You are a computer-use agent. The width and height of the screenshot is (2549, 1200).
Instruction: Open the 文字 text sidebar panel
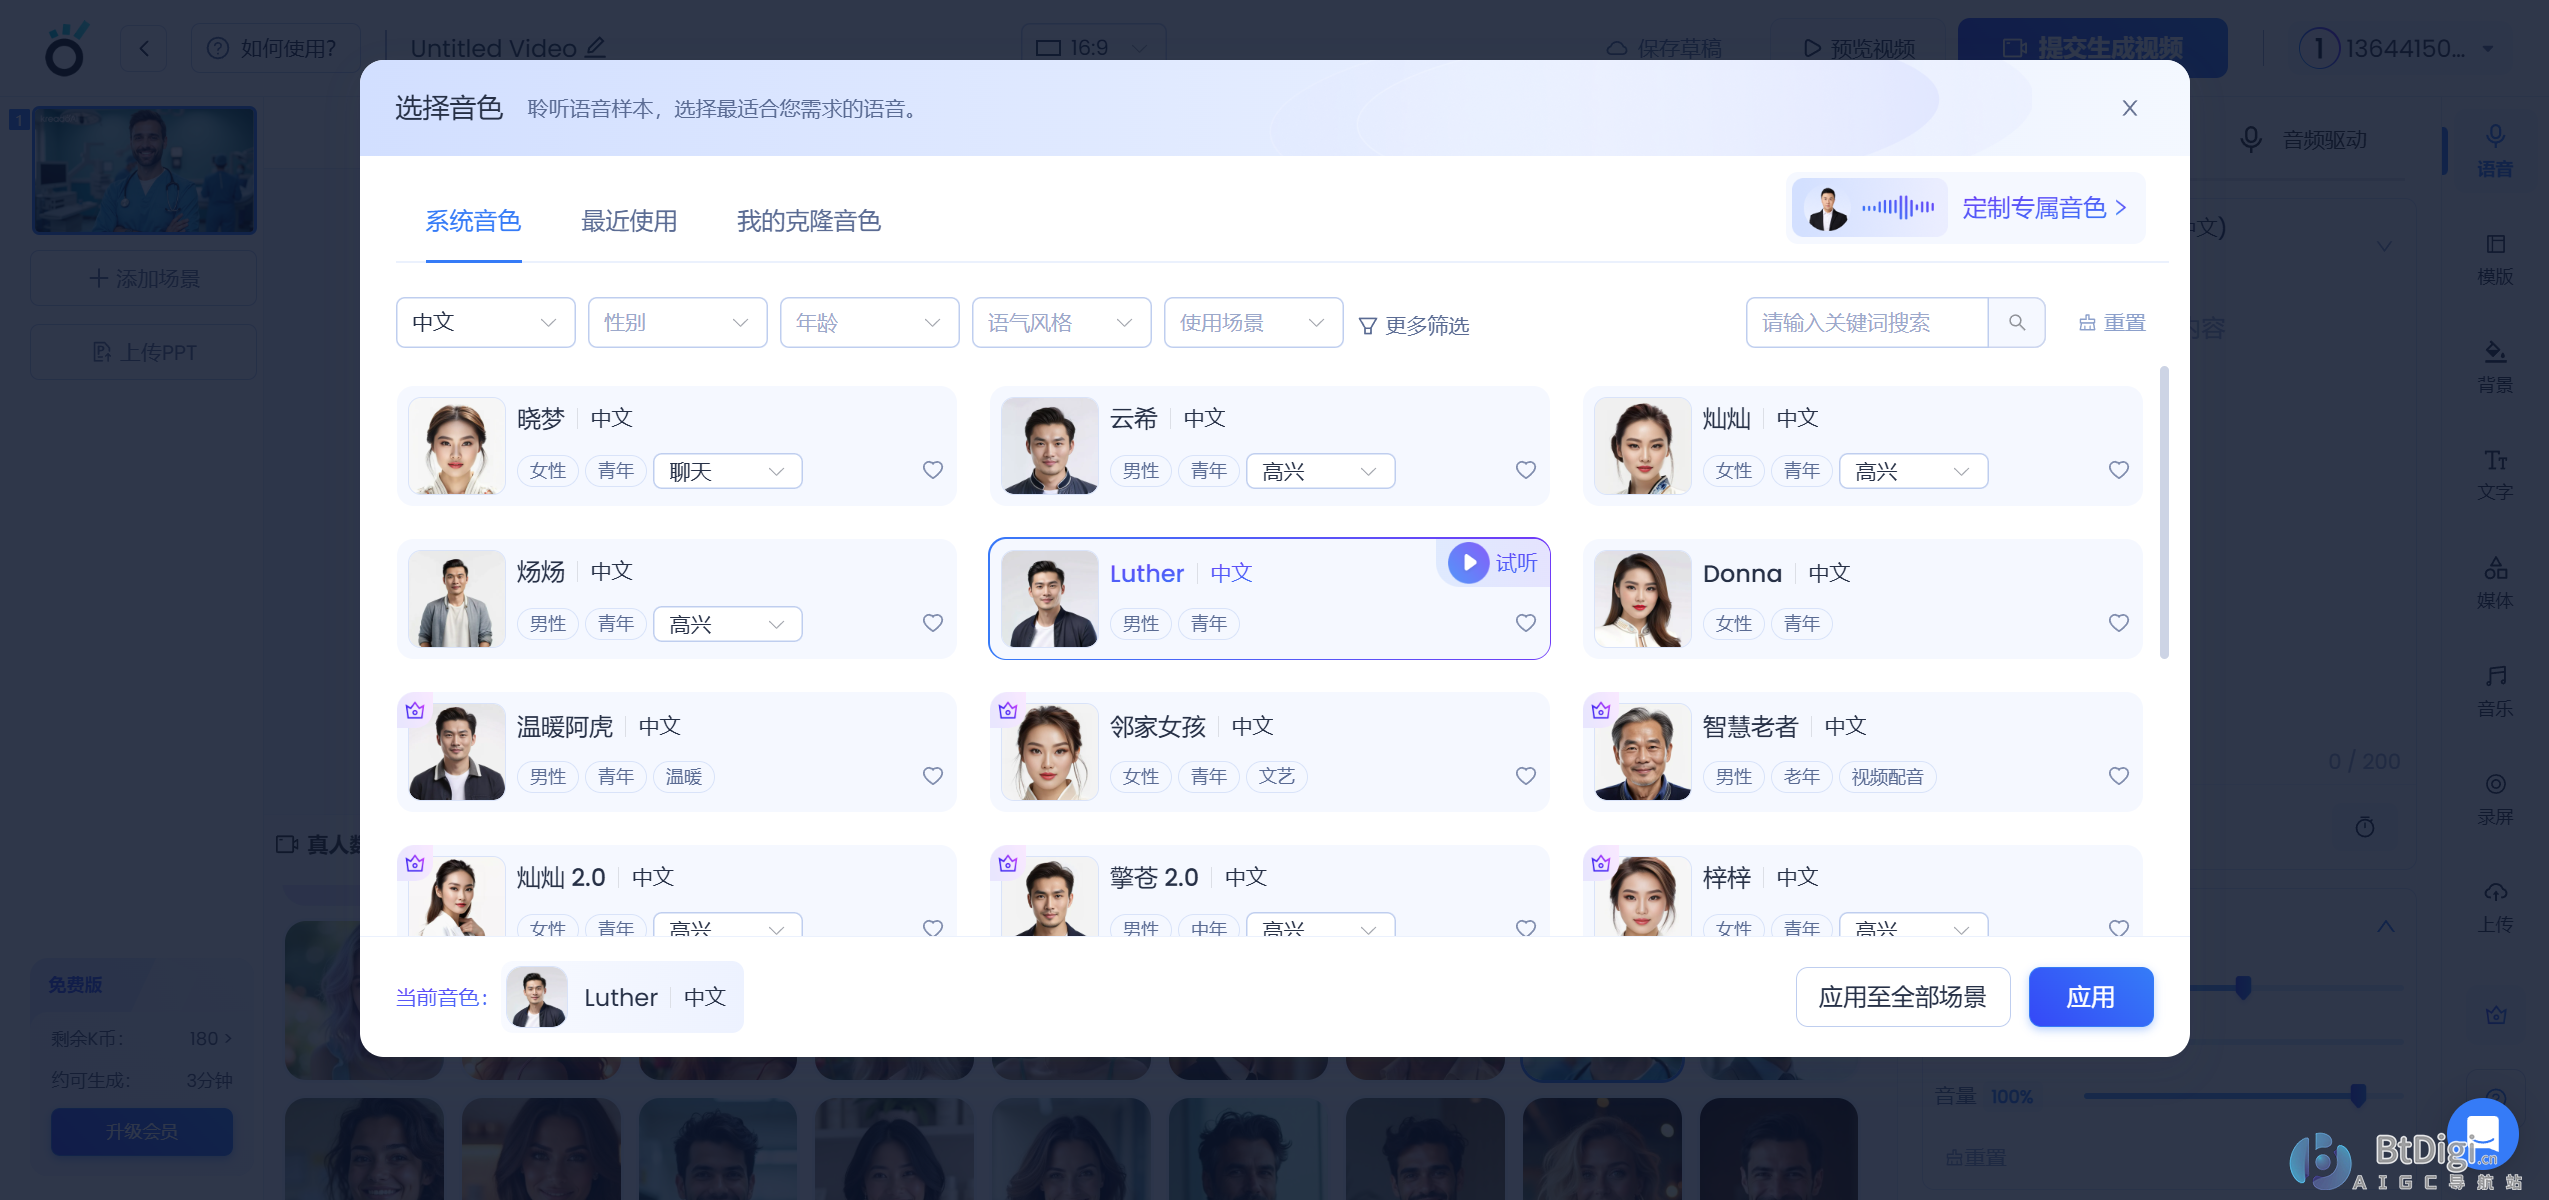2495,475
